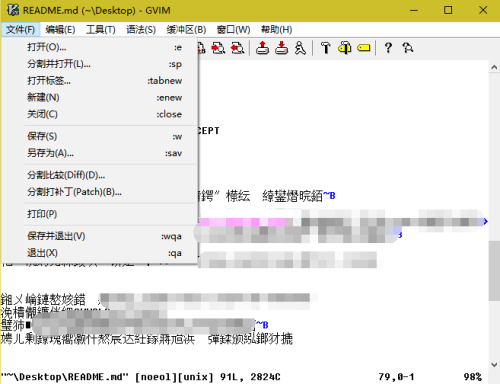Screen dimensions: 500x384
Task: Choose 分割打补丁(Patch)(B)... menu entry
Action: (99, 192)
